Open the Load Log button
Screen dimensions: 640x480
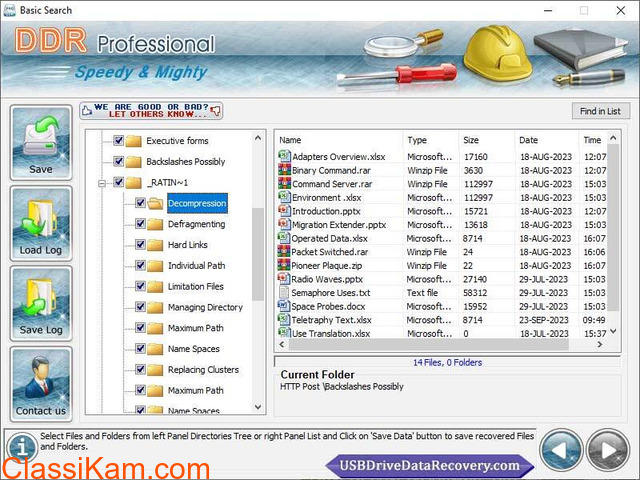coord(41,223)
